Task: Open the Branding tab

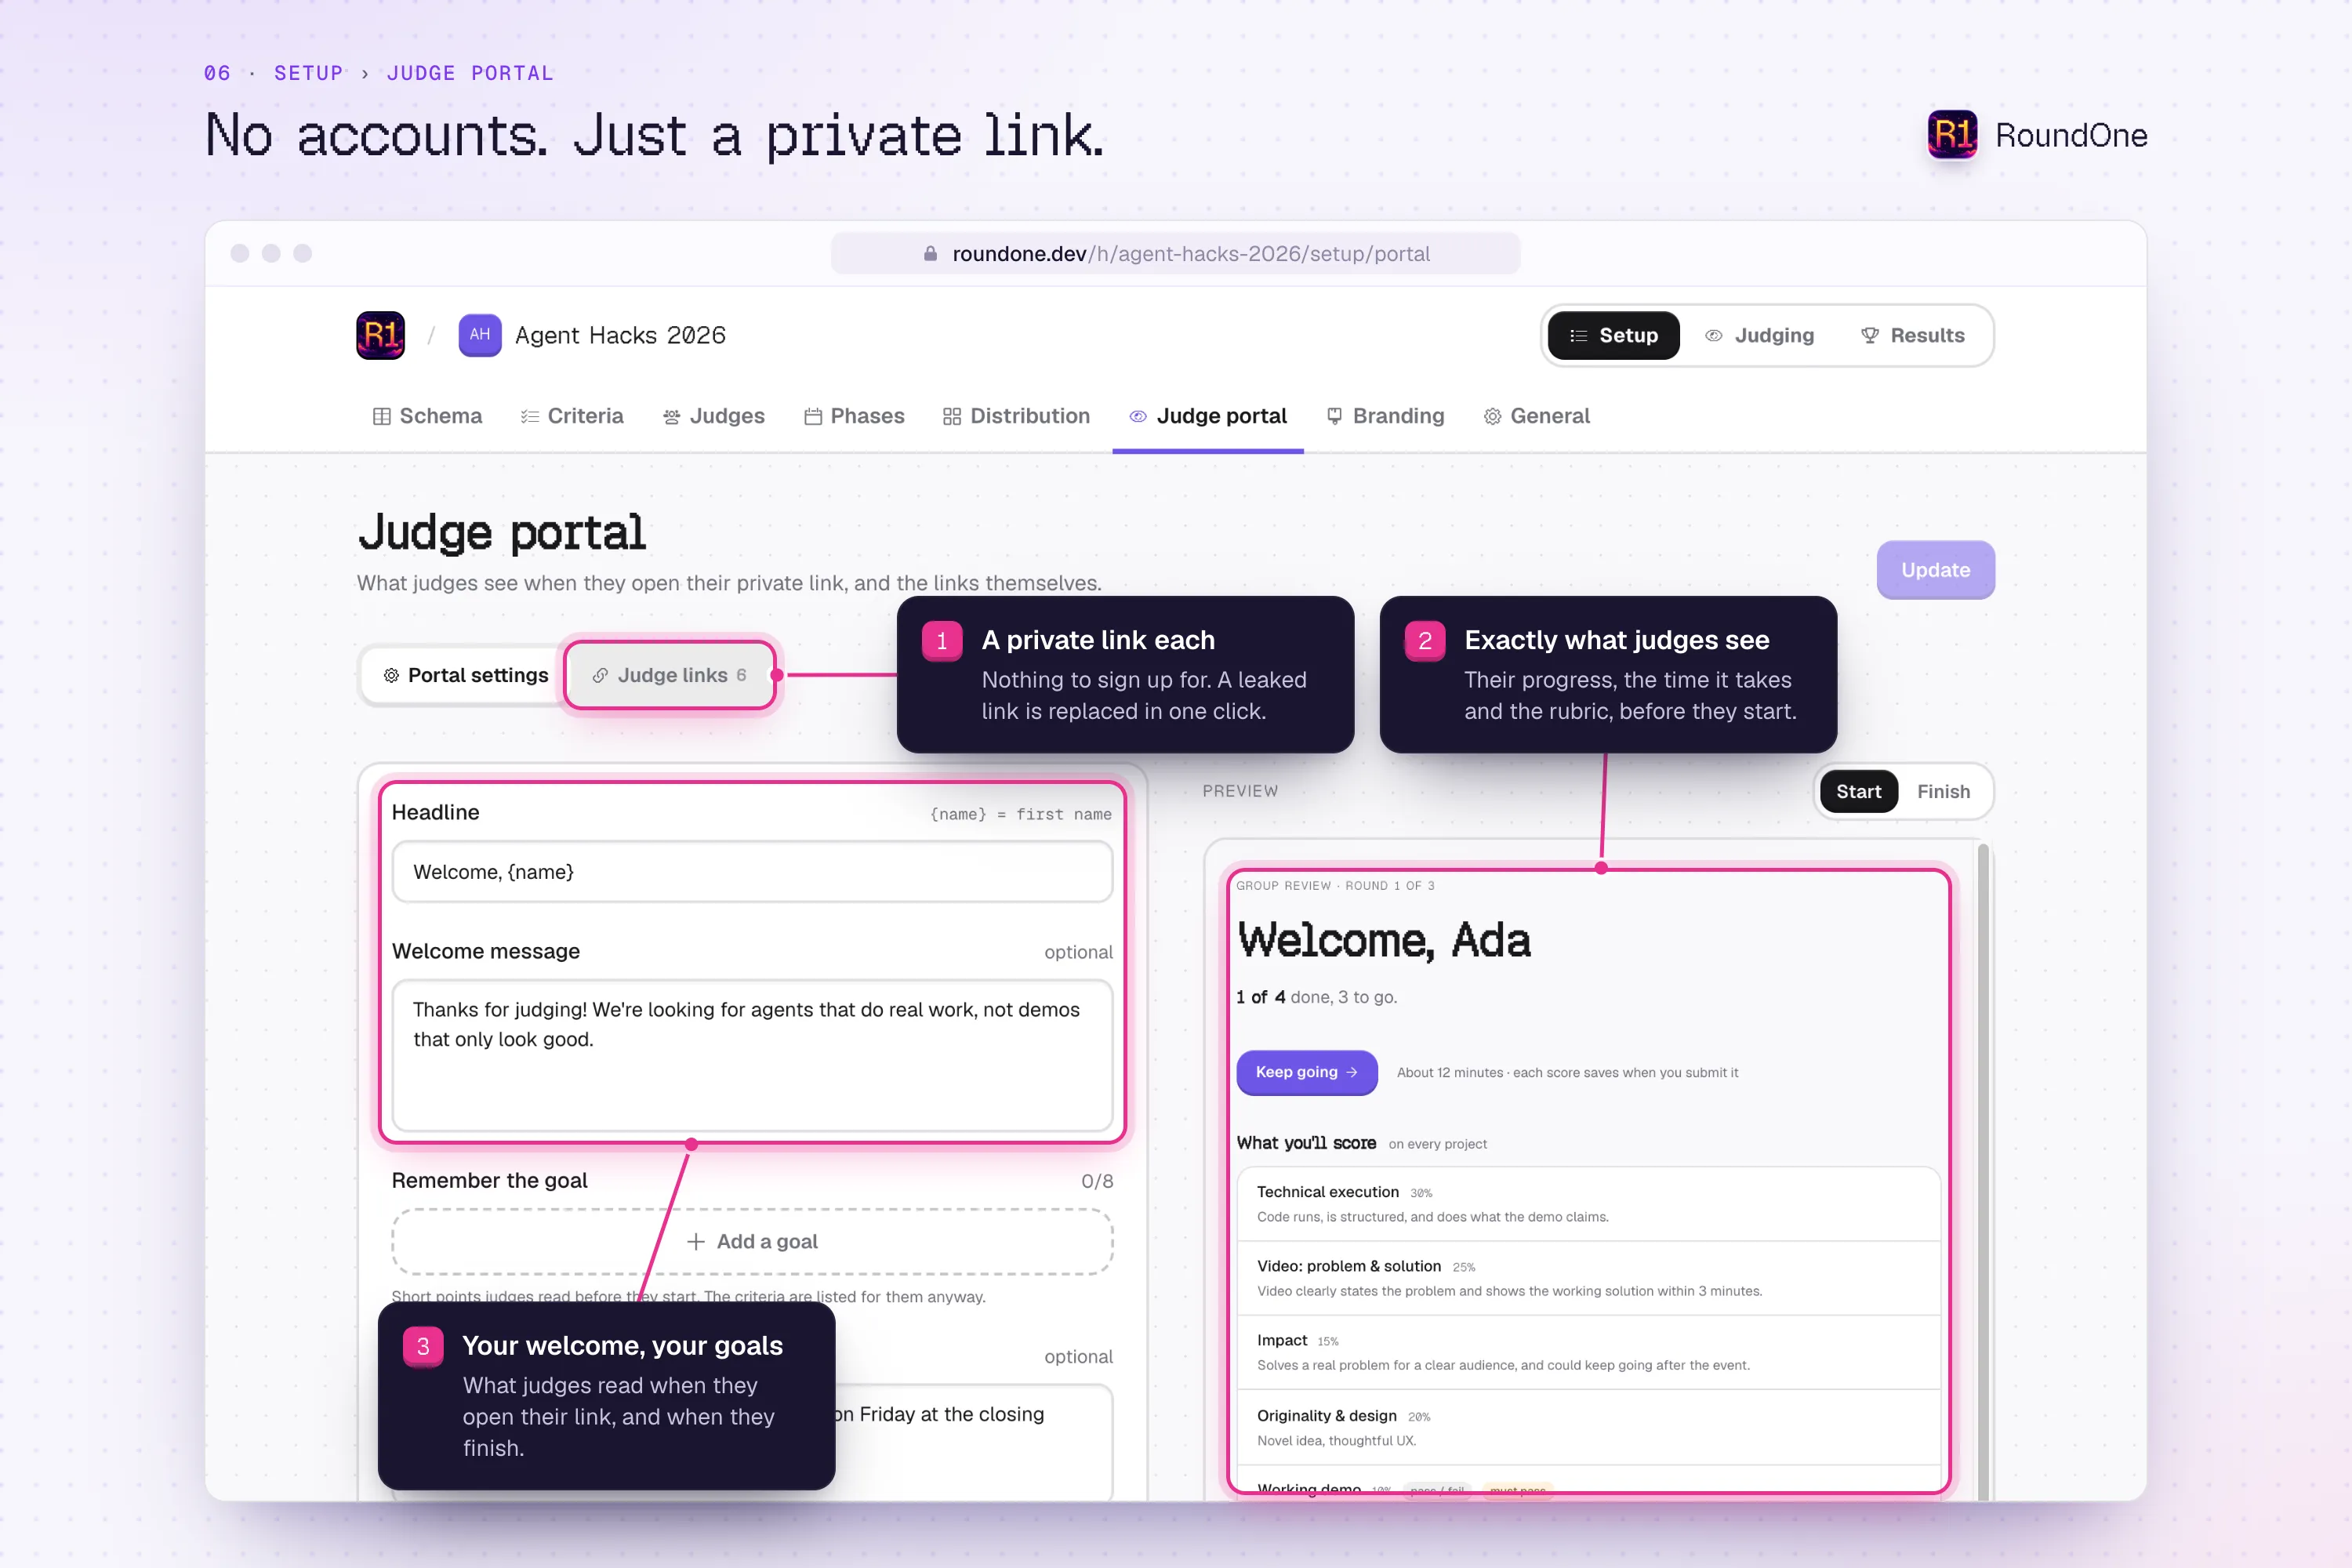Action: click(1385, 416)
